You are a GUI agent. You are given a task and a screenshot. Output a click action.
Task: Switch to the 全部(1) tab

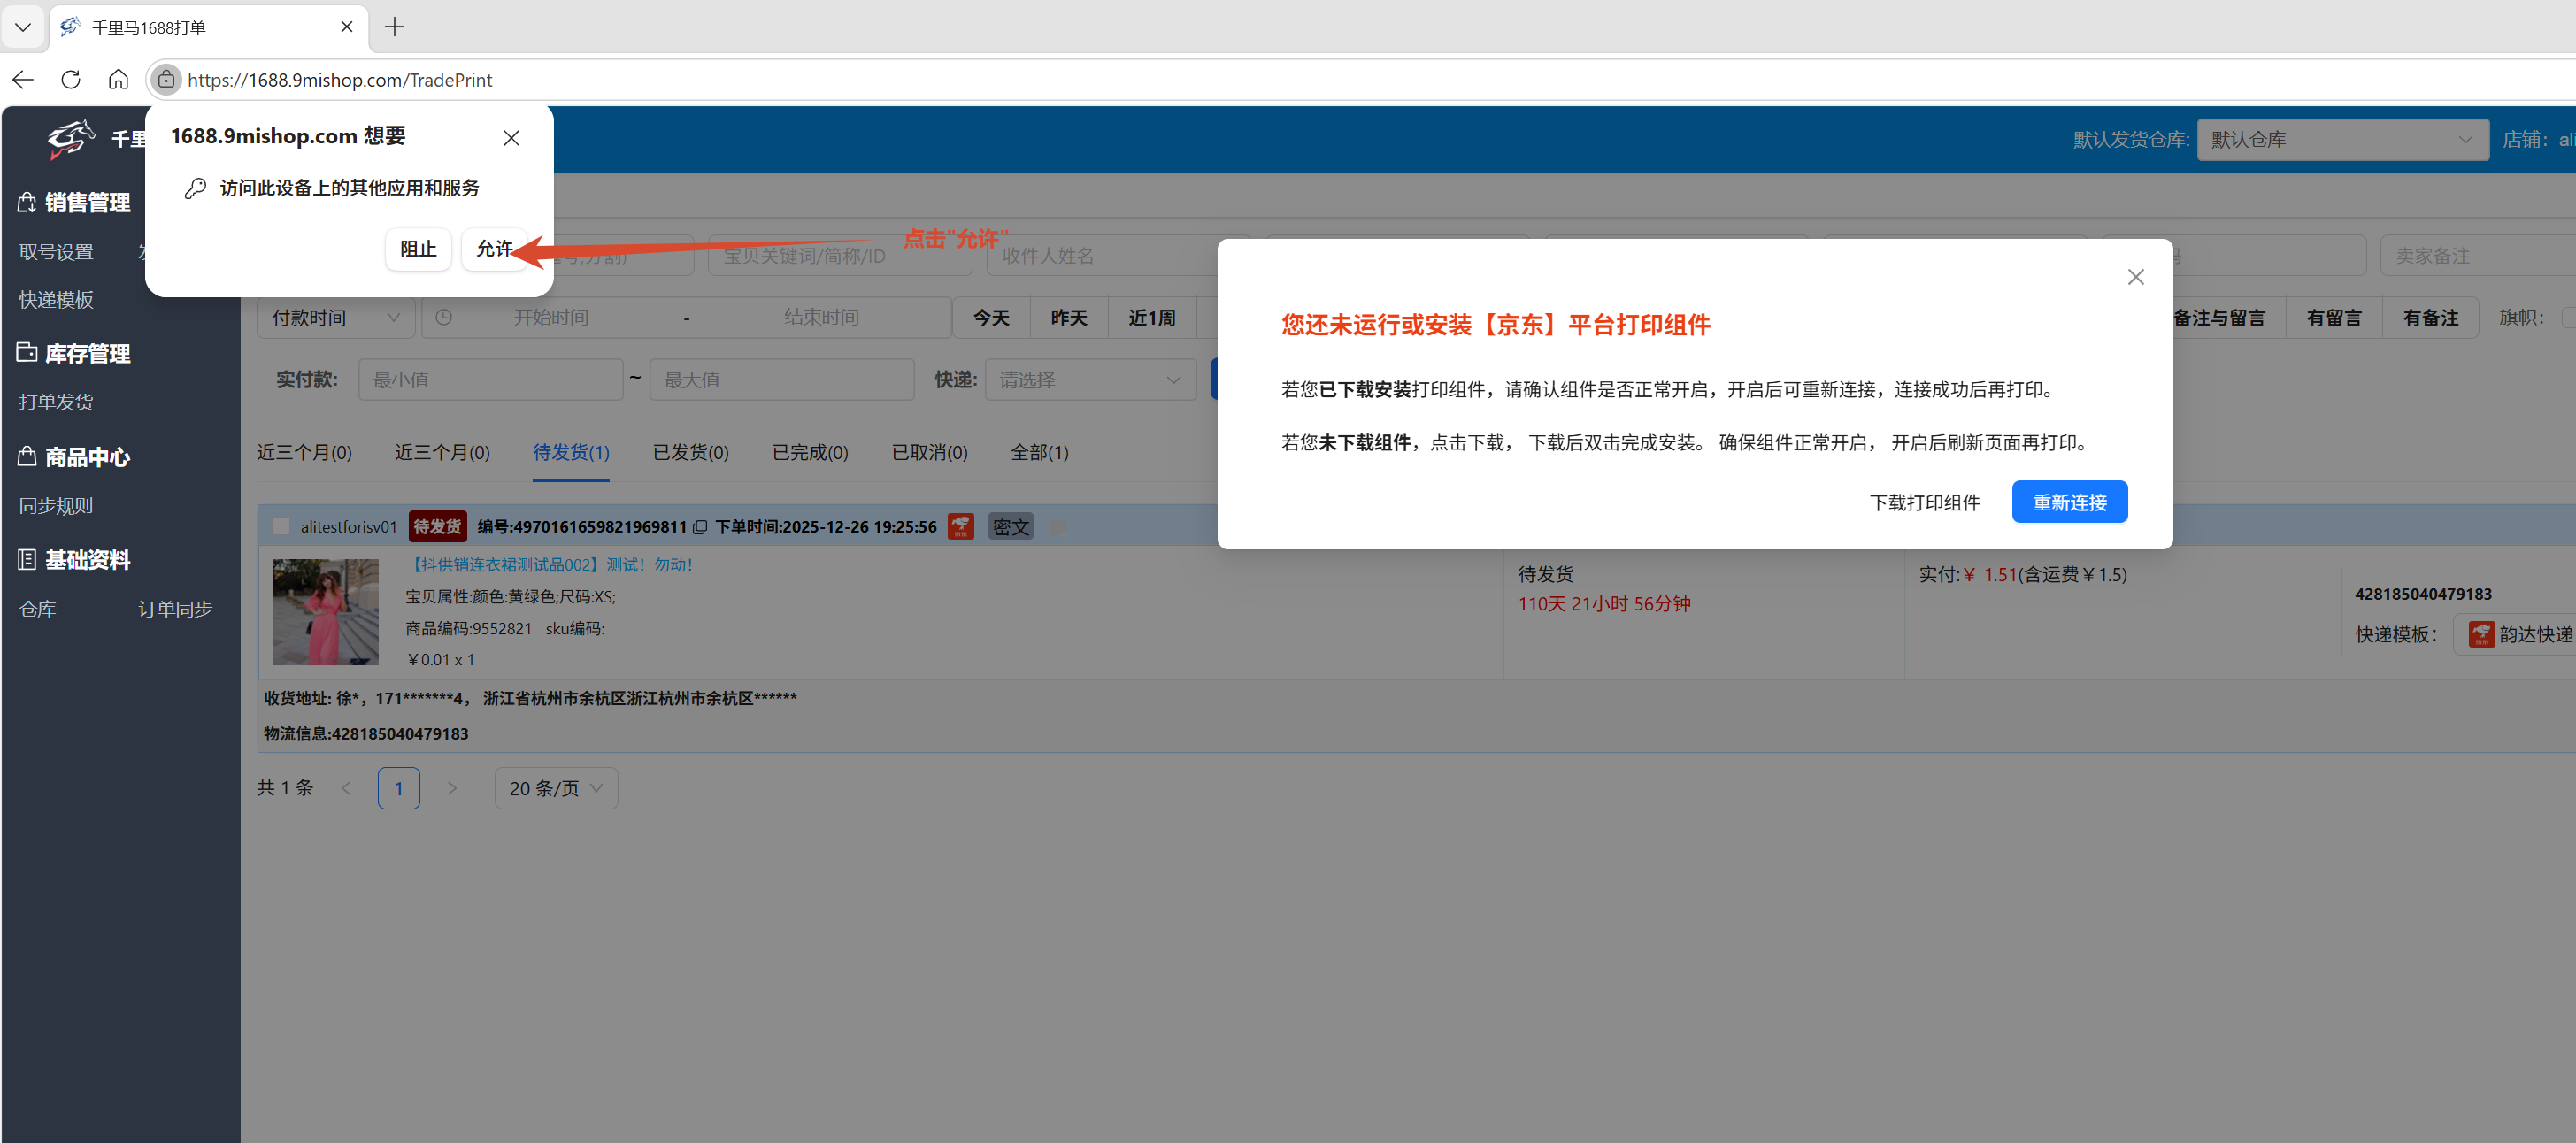point(1039,452)
